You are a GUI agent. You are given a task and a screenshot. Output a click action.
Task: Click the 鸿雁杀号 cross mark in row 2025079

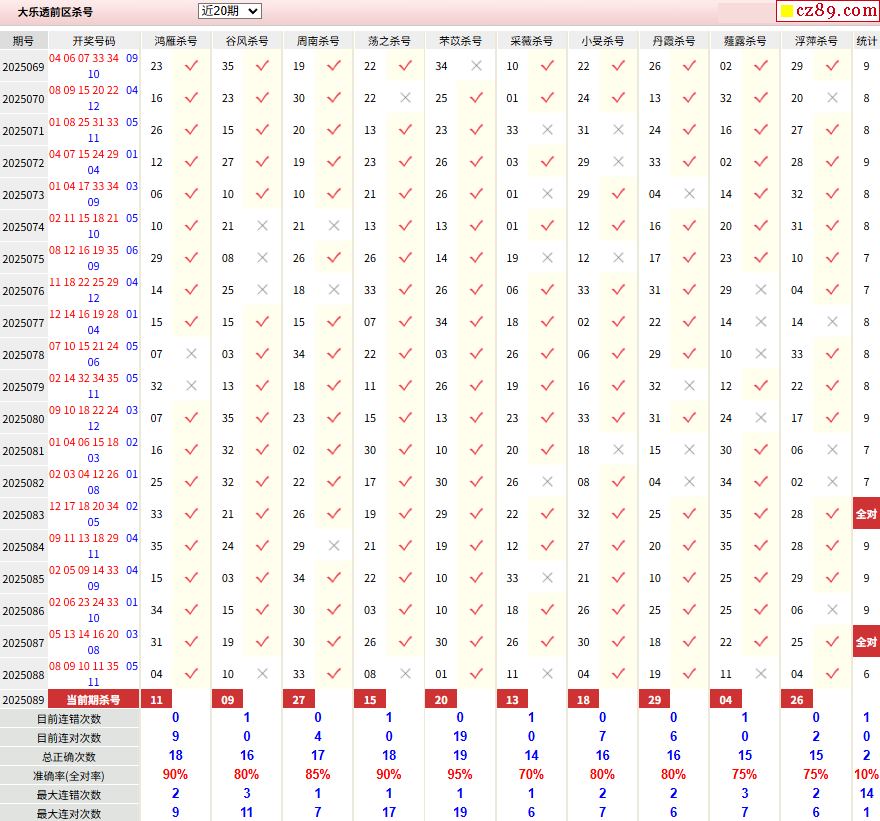click(191, 386)
